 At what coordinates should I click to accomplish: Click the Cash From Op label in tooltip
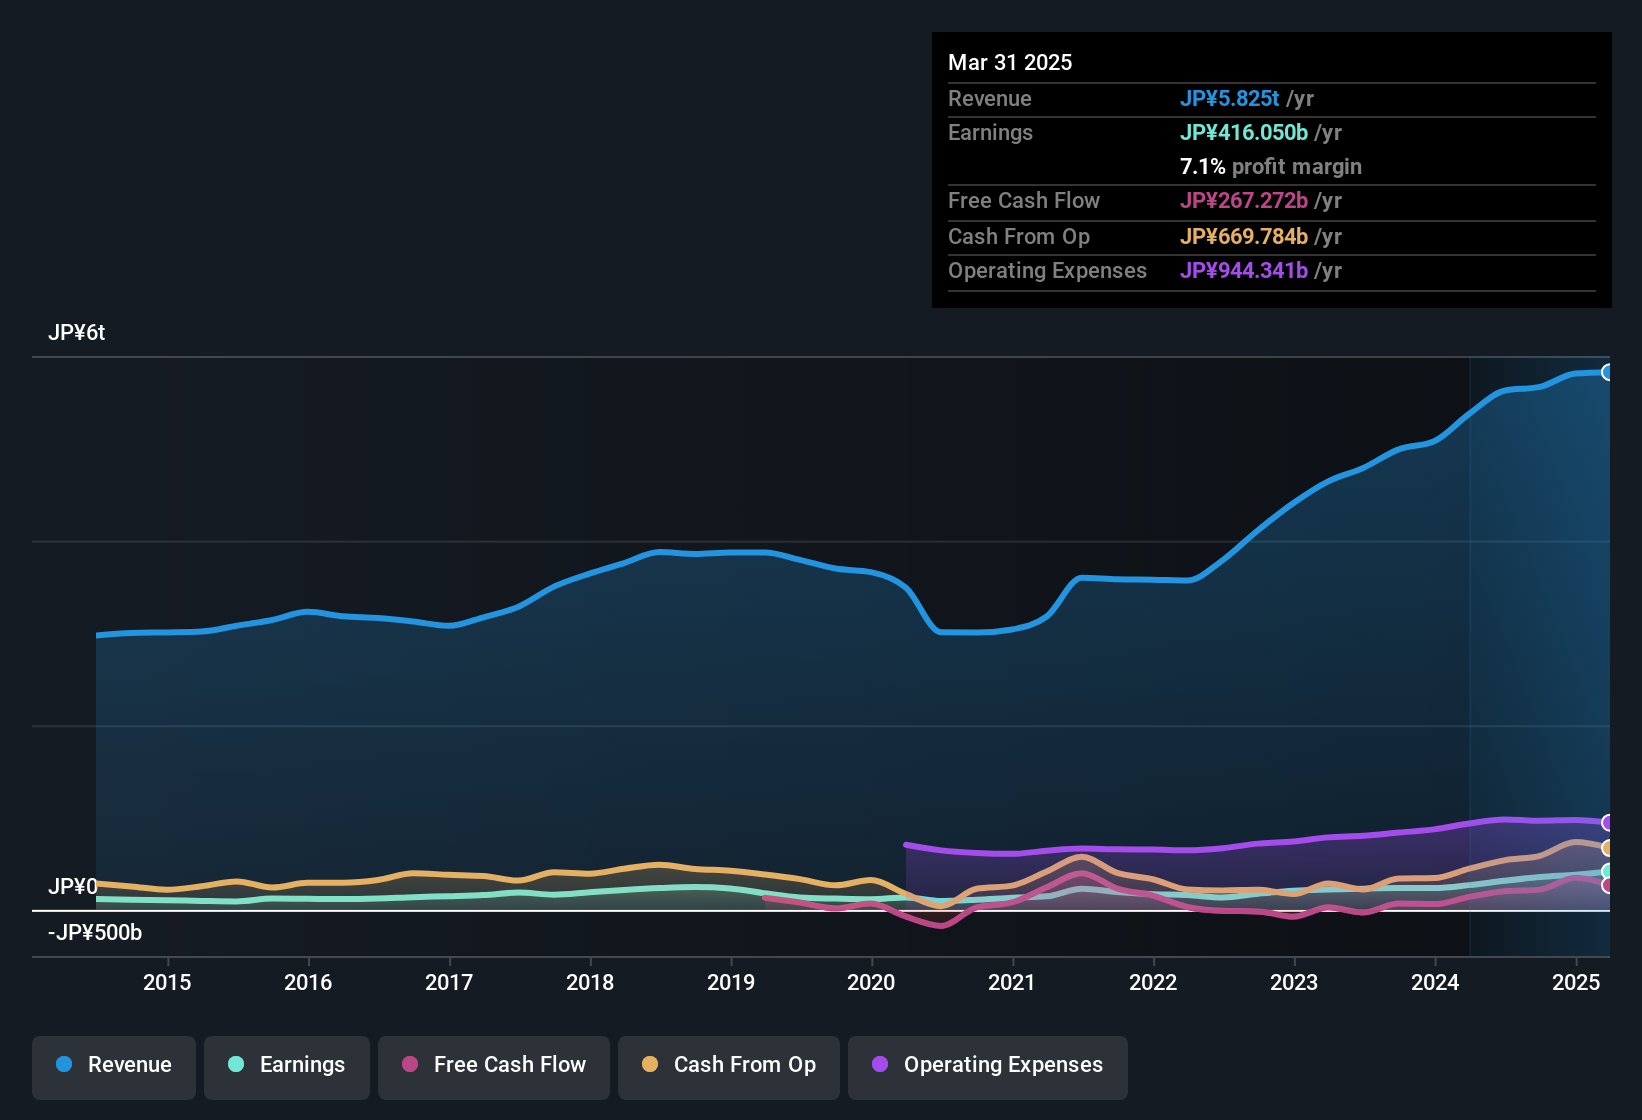pyautogui.click(x=1019, y=236)
